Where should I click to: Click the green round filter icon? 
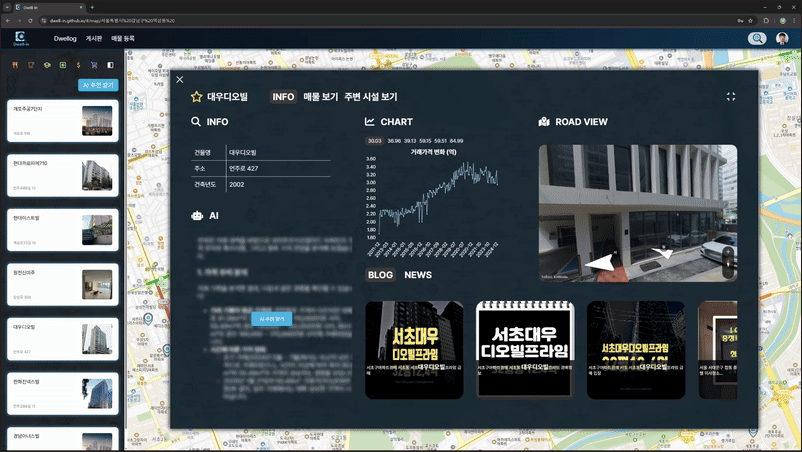[x=47, y=65]
